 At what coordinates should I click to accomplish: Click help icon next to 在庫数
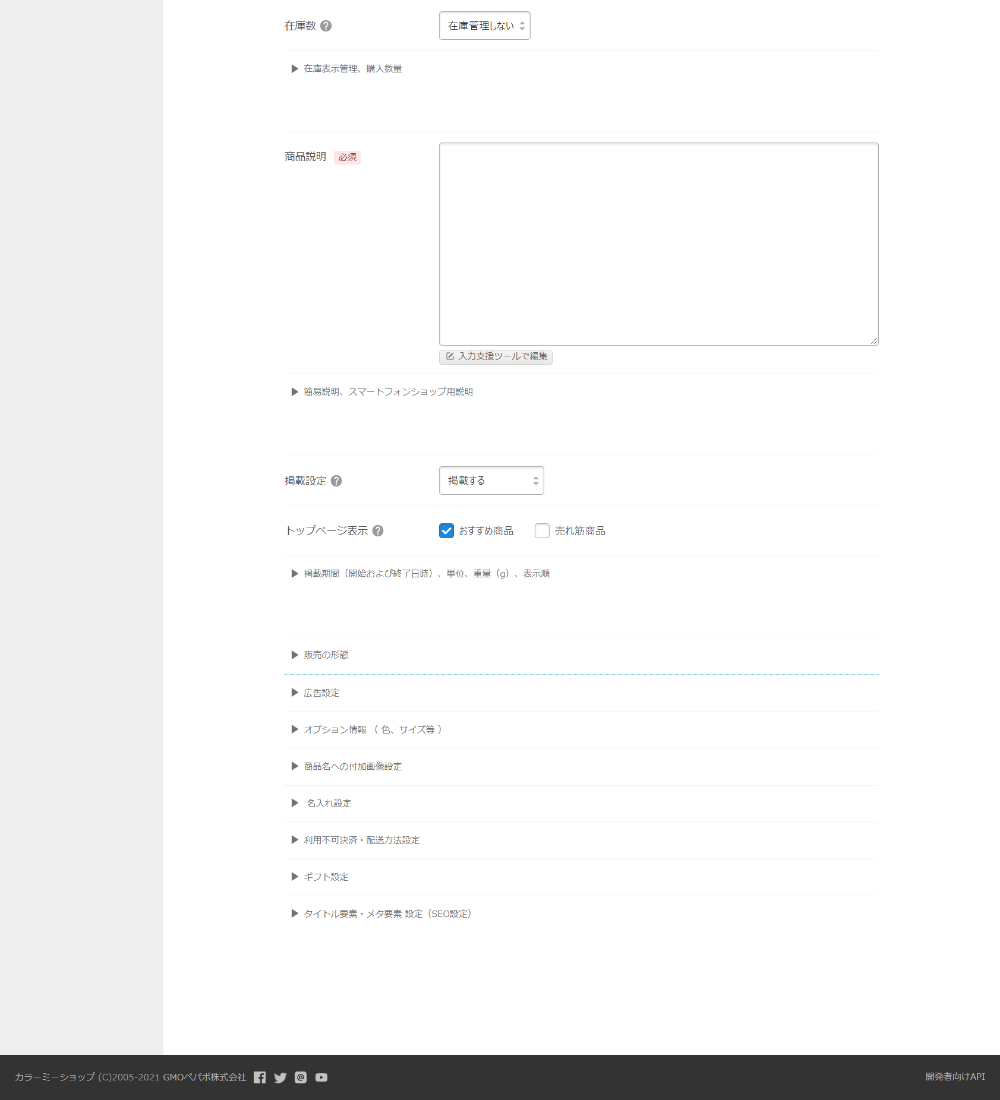326,26
